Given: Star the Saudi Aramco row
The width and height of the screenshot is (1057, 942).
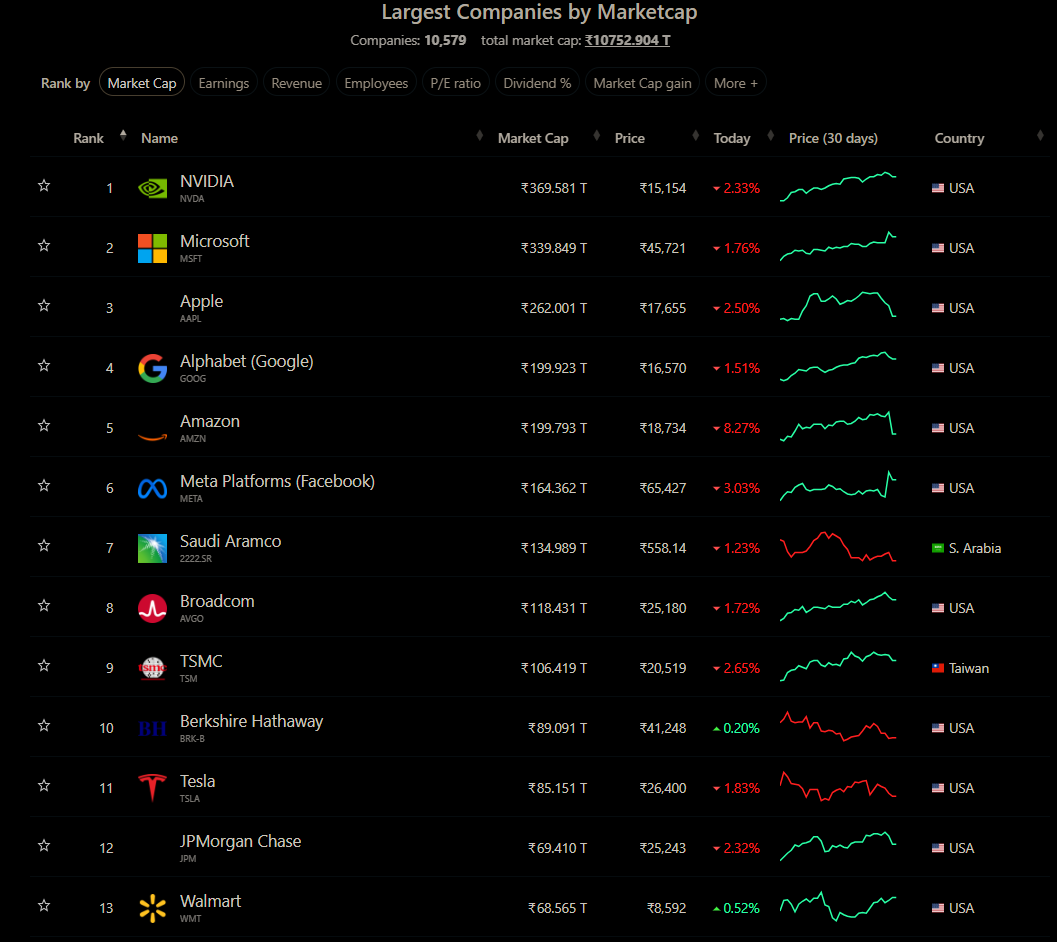Looking at the screenshot, I should (x=44, y=546).
